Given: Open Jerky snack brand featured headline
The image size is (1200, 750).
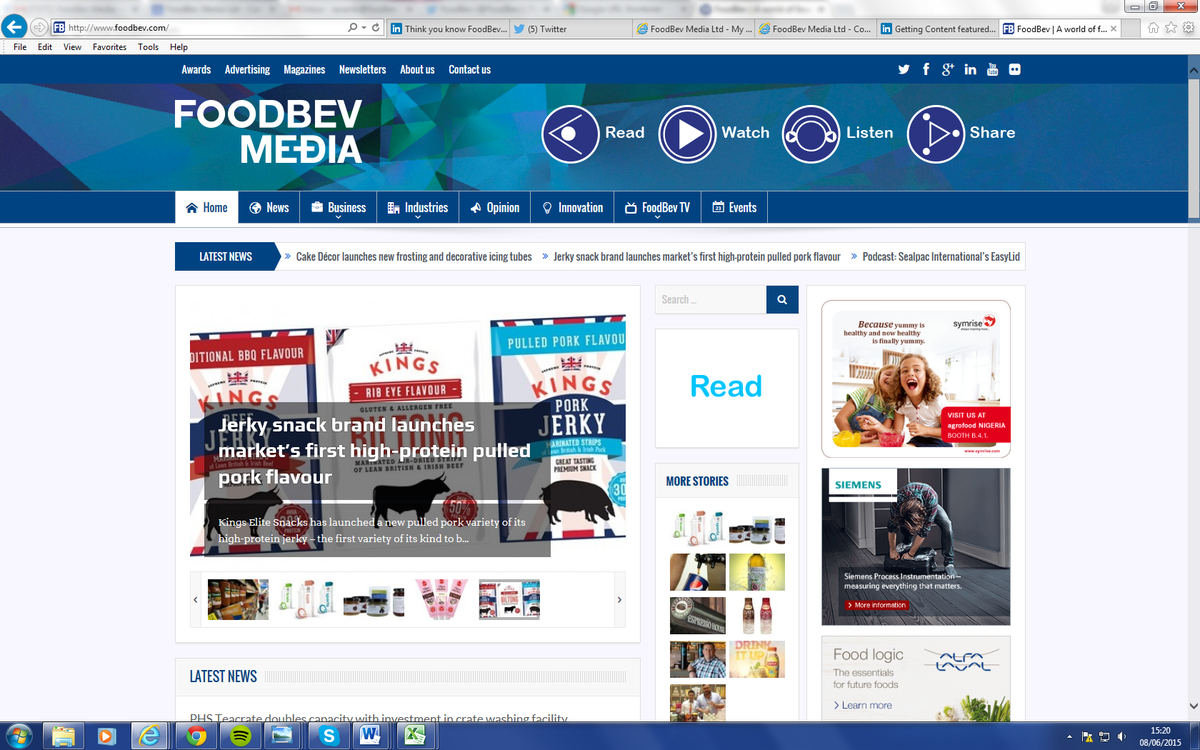Looking at the screenshot, I should (x=375, y=451).
